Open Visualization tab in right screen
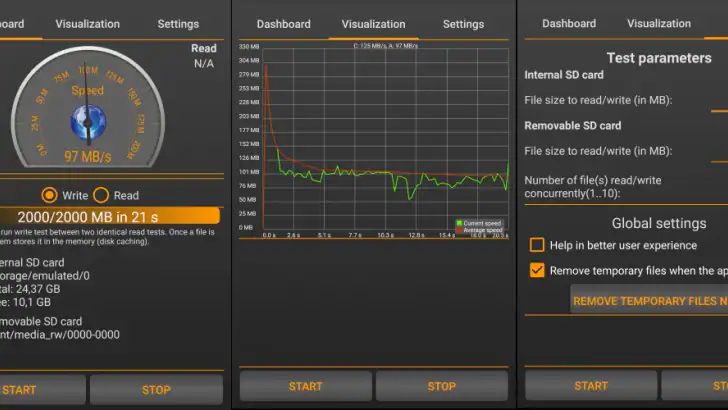 (659, 23)
